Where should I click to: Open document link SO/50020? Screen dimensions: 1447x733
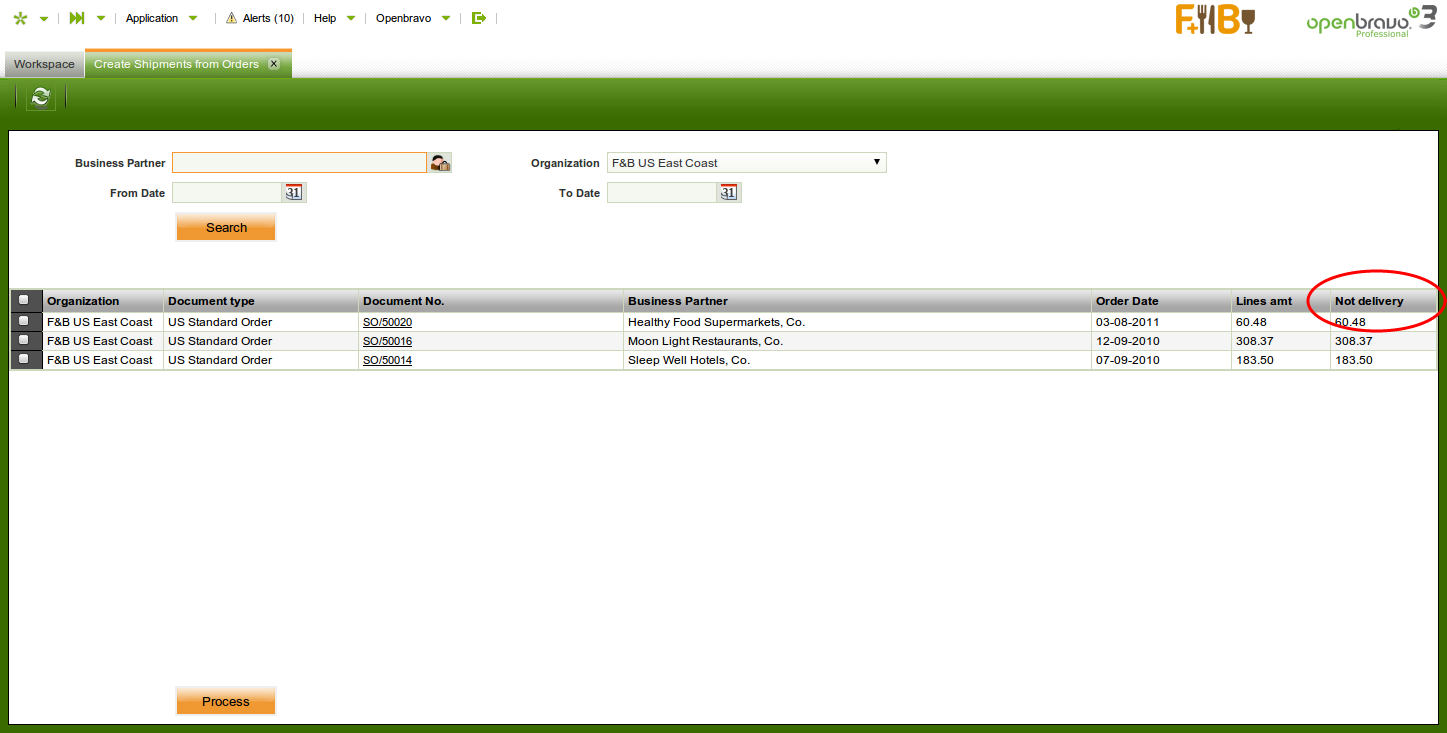click(387, 322)
